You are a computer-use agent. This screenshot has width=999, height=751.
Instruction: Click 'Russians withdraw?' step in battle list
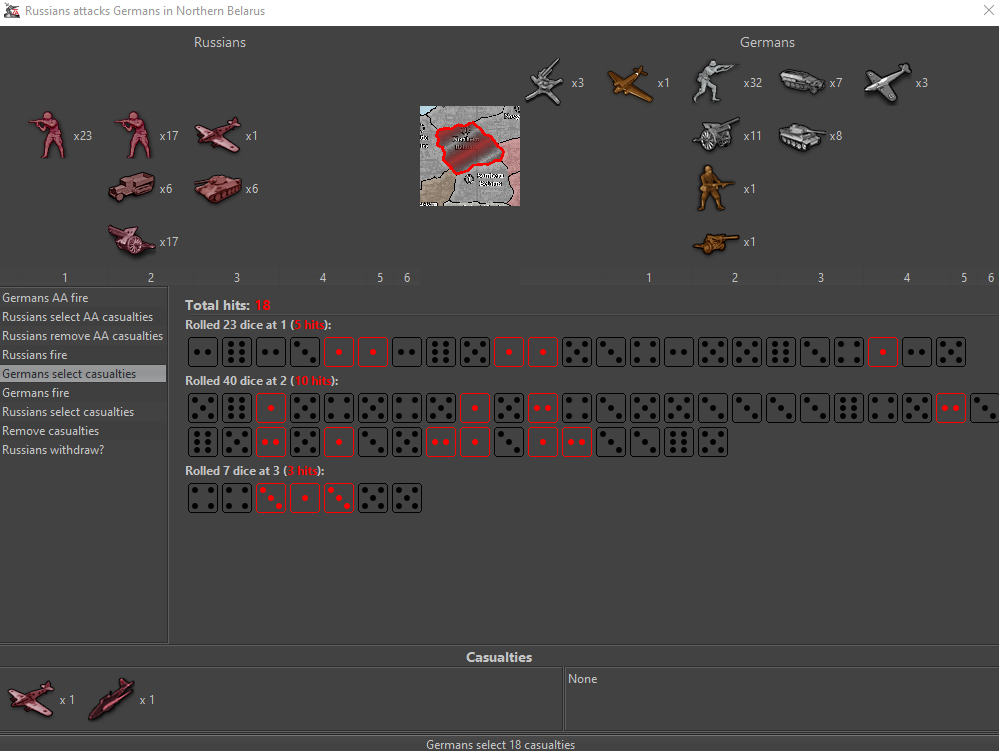pos(53,449)
